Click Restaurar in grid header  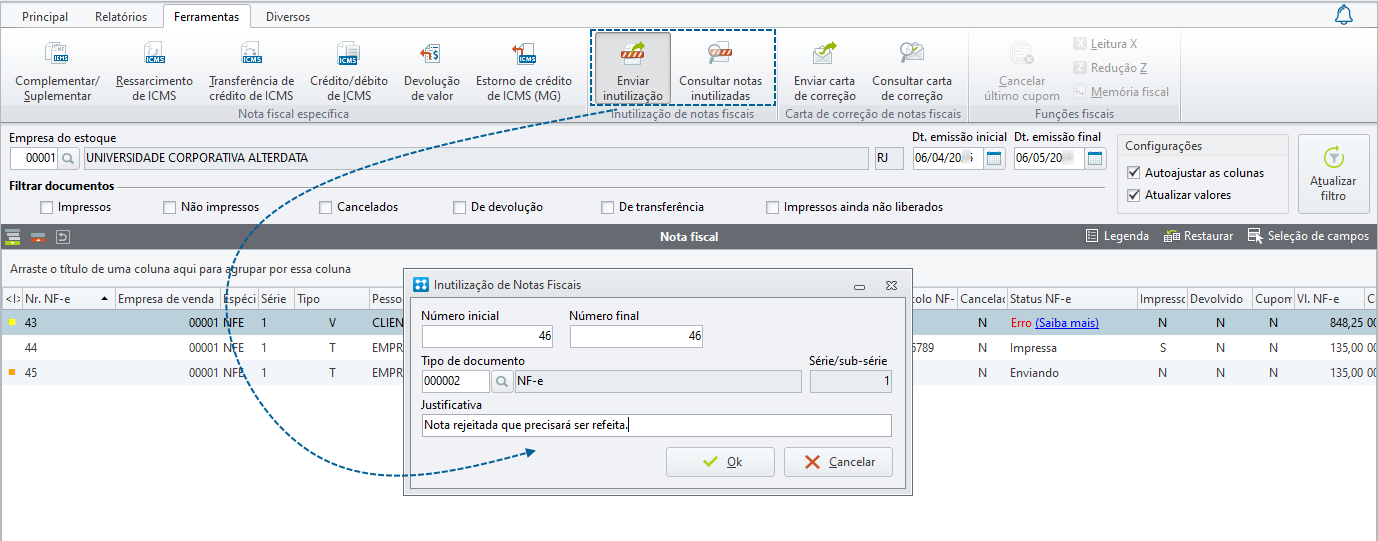(x=1198, y=237)
